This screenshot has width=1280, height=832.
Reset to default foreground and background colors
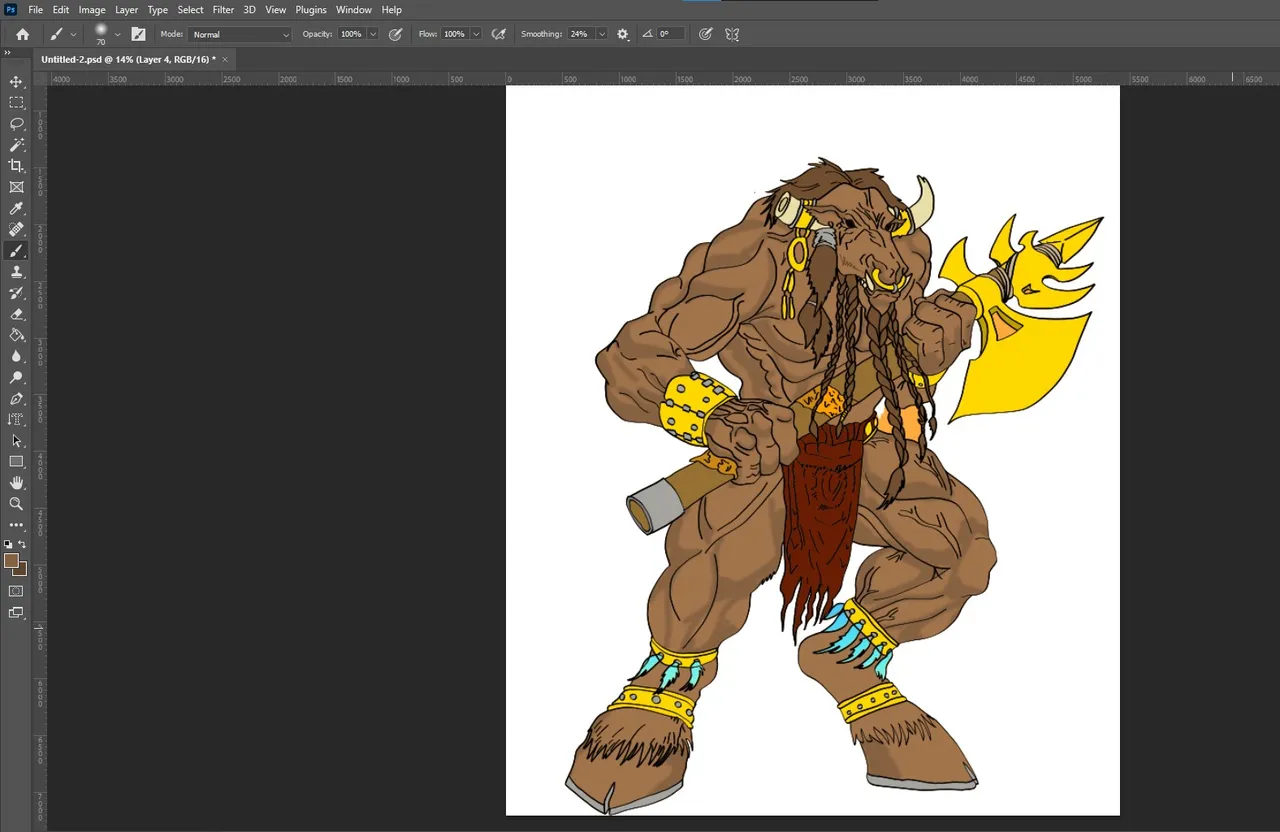(x=9, y=545)
